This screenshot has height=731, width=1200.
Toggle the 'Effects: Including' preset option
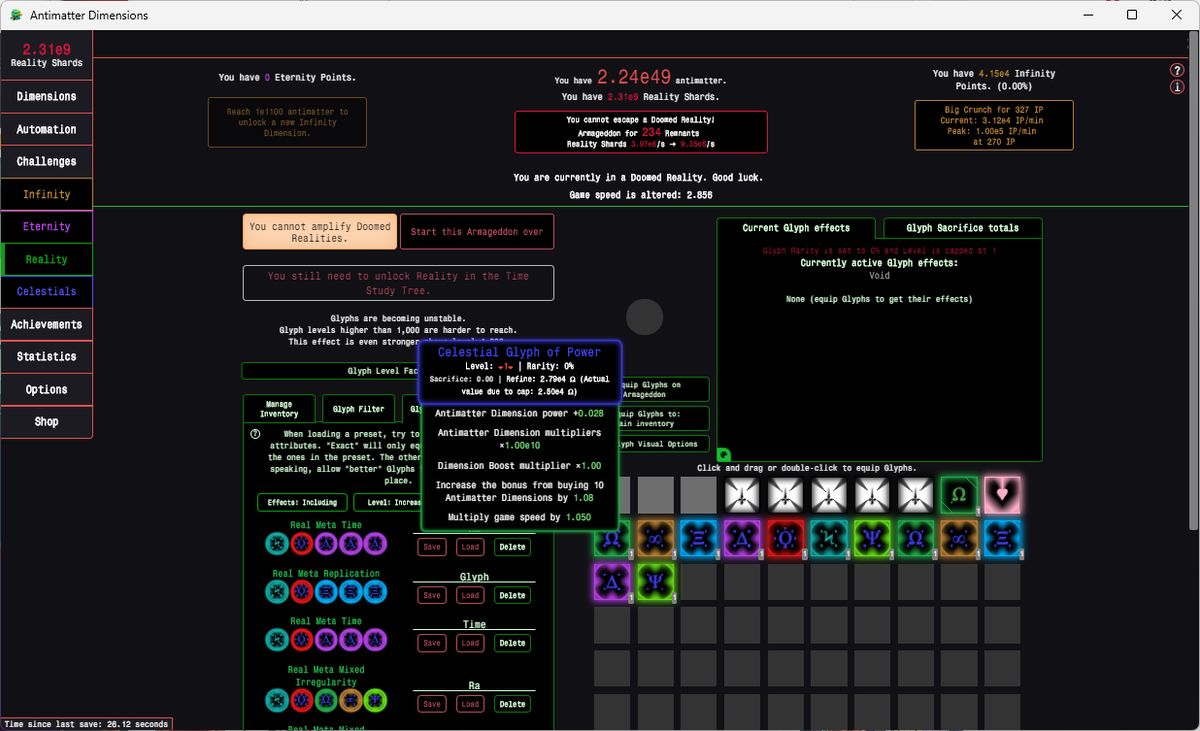click(x=303, y=502)
